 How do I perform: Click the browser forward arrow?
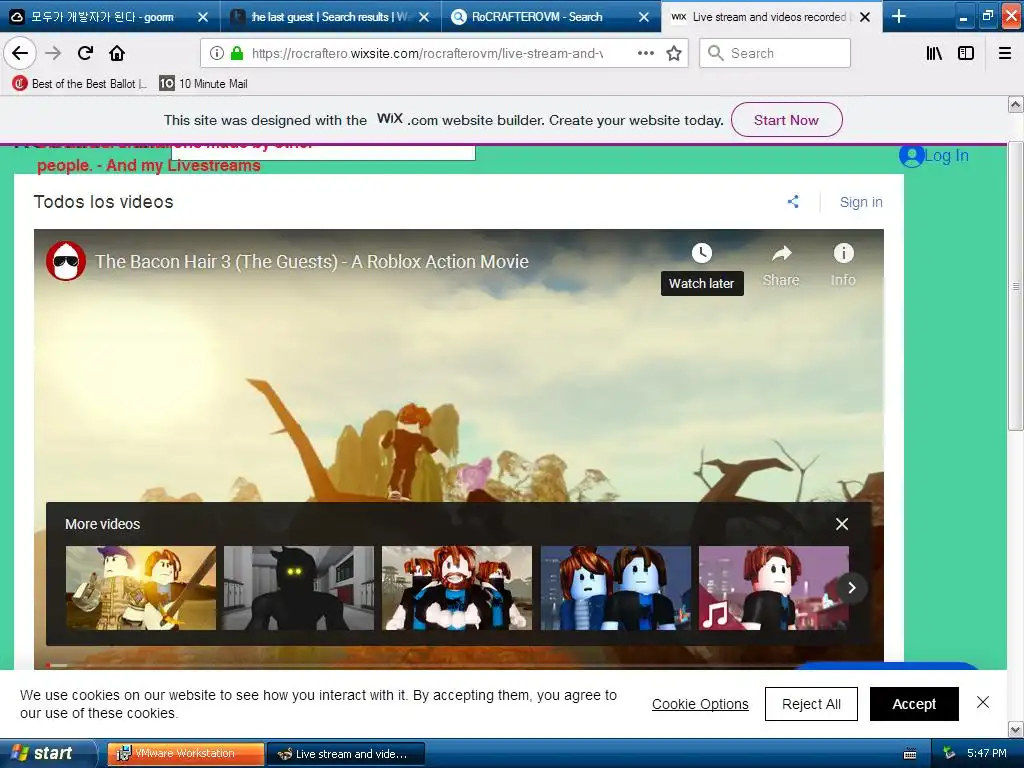53,53
